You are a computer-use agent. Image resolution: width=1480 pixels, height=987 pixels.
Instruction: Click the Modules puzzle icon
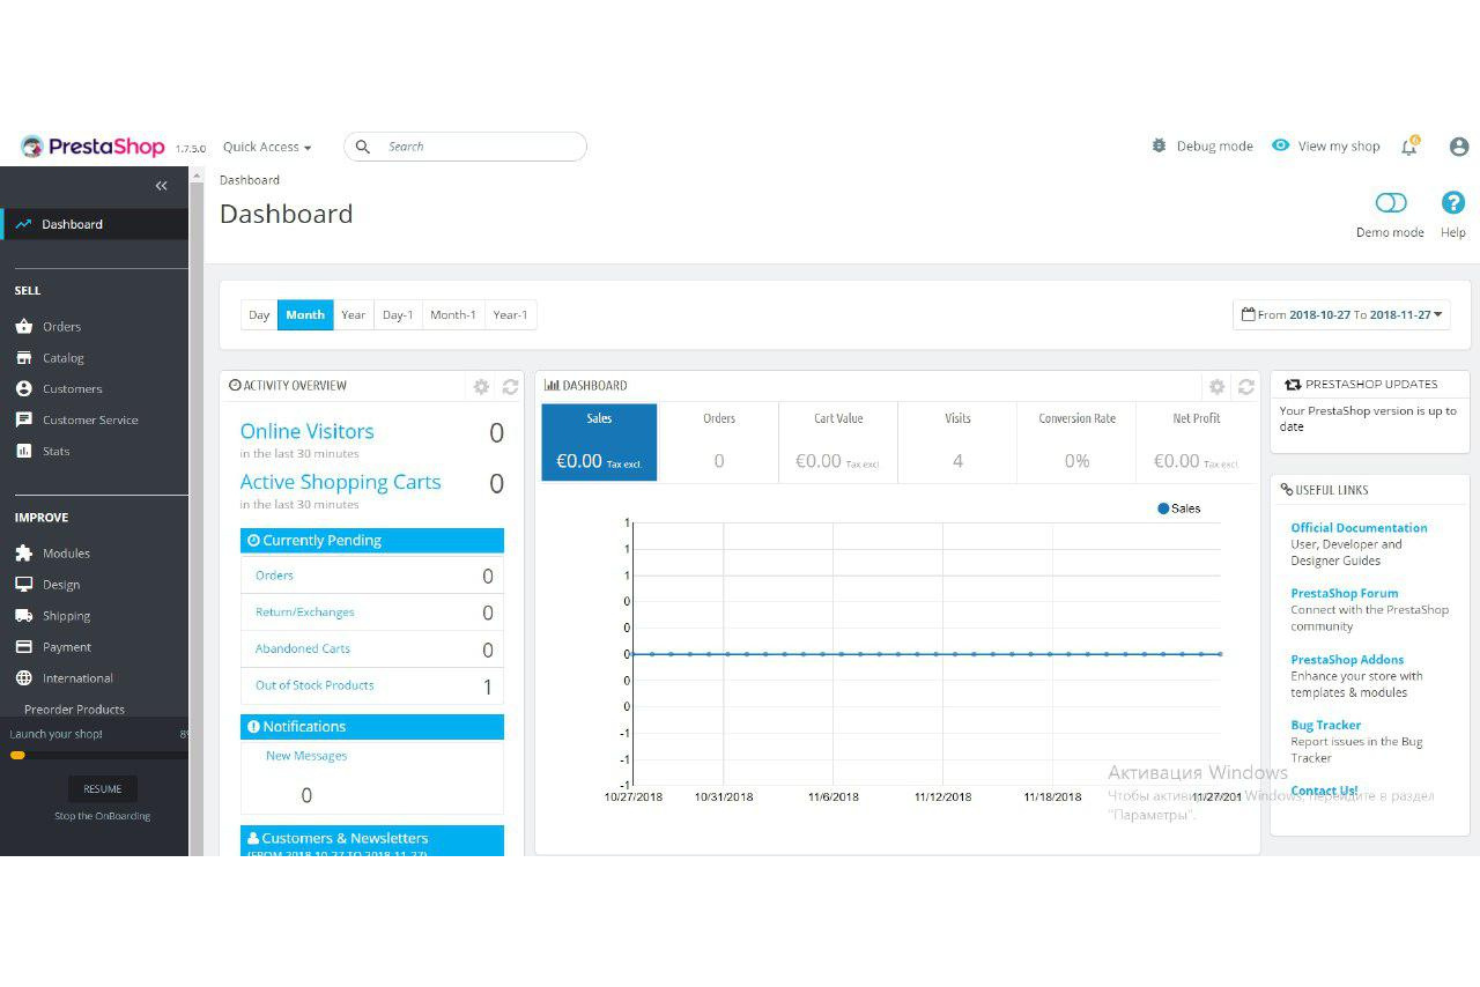click(x=24, y=553)
